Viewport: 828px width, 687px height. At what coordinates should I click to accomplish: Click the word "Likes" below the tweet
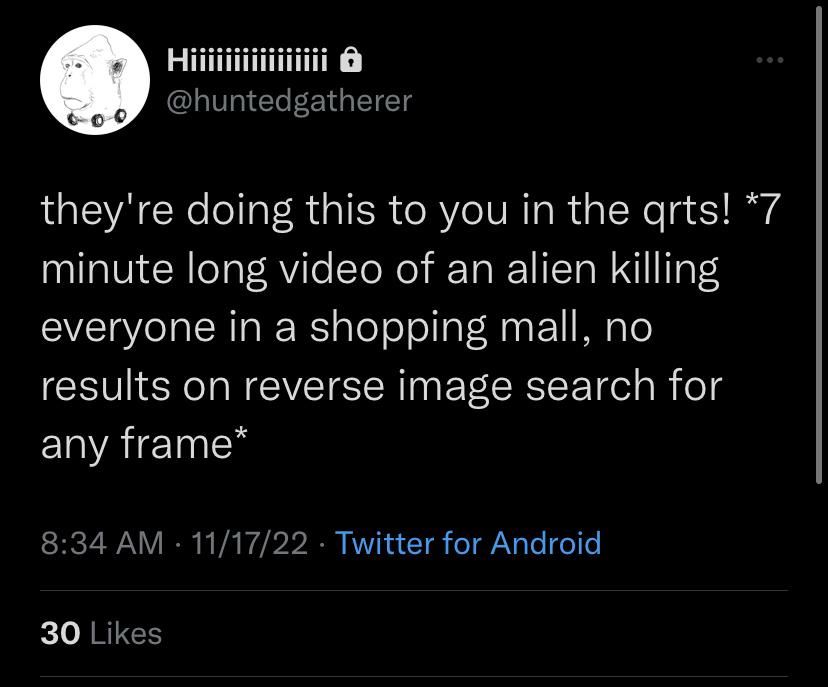tap(126, 633)
